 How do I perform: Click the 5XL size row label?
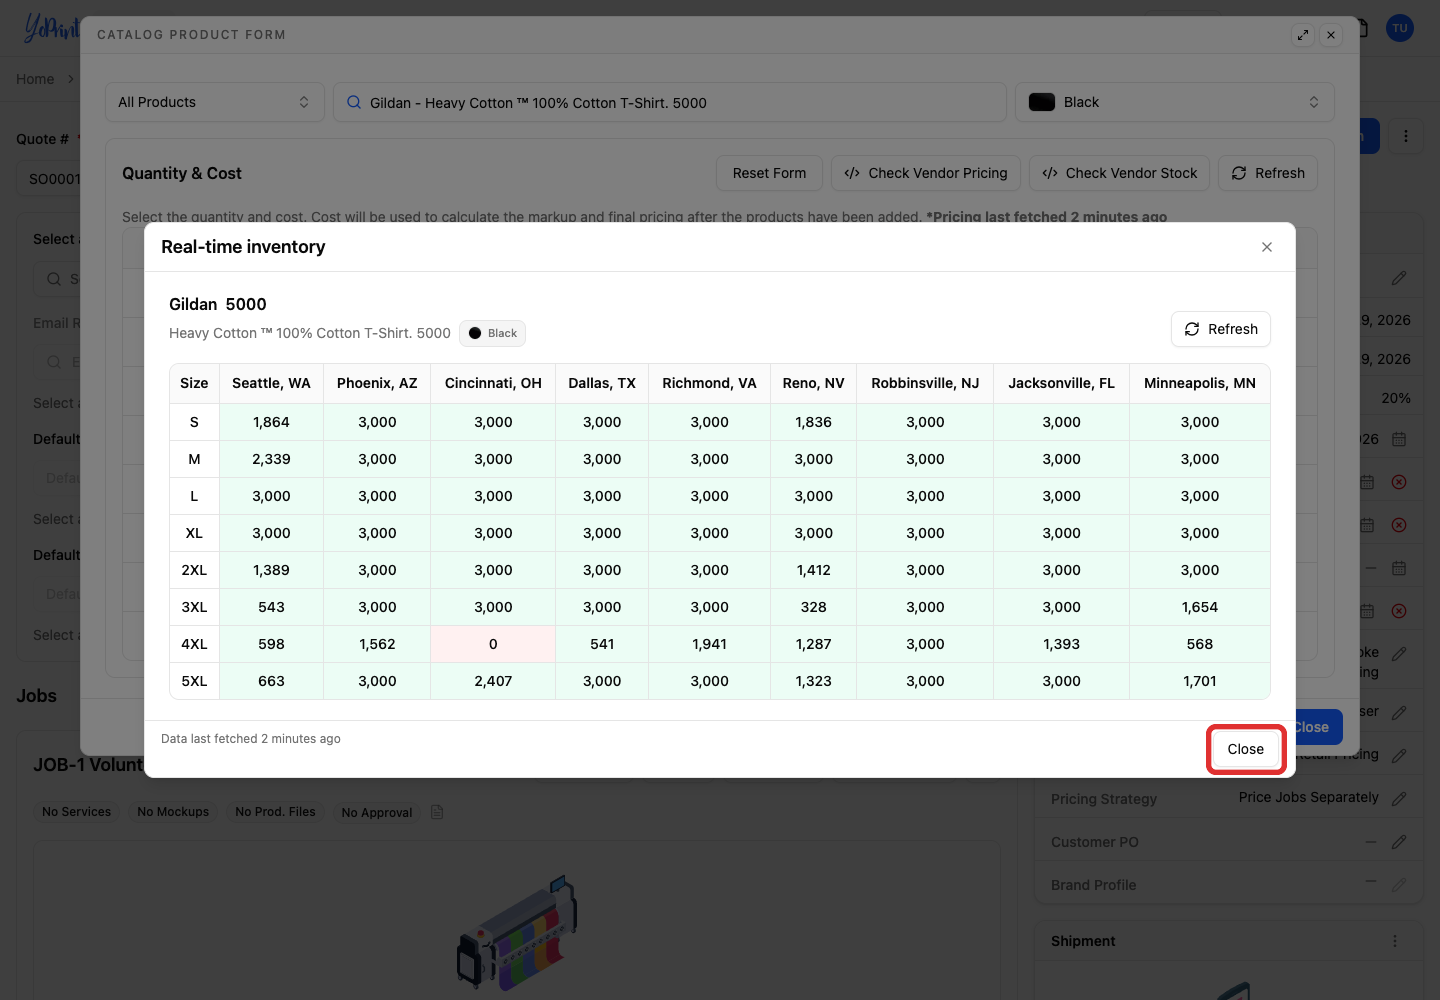click(194, 681)
